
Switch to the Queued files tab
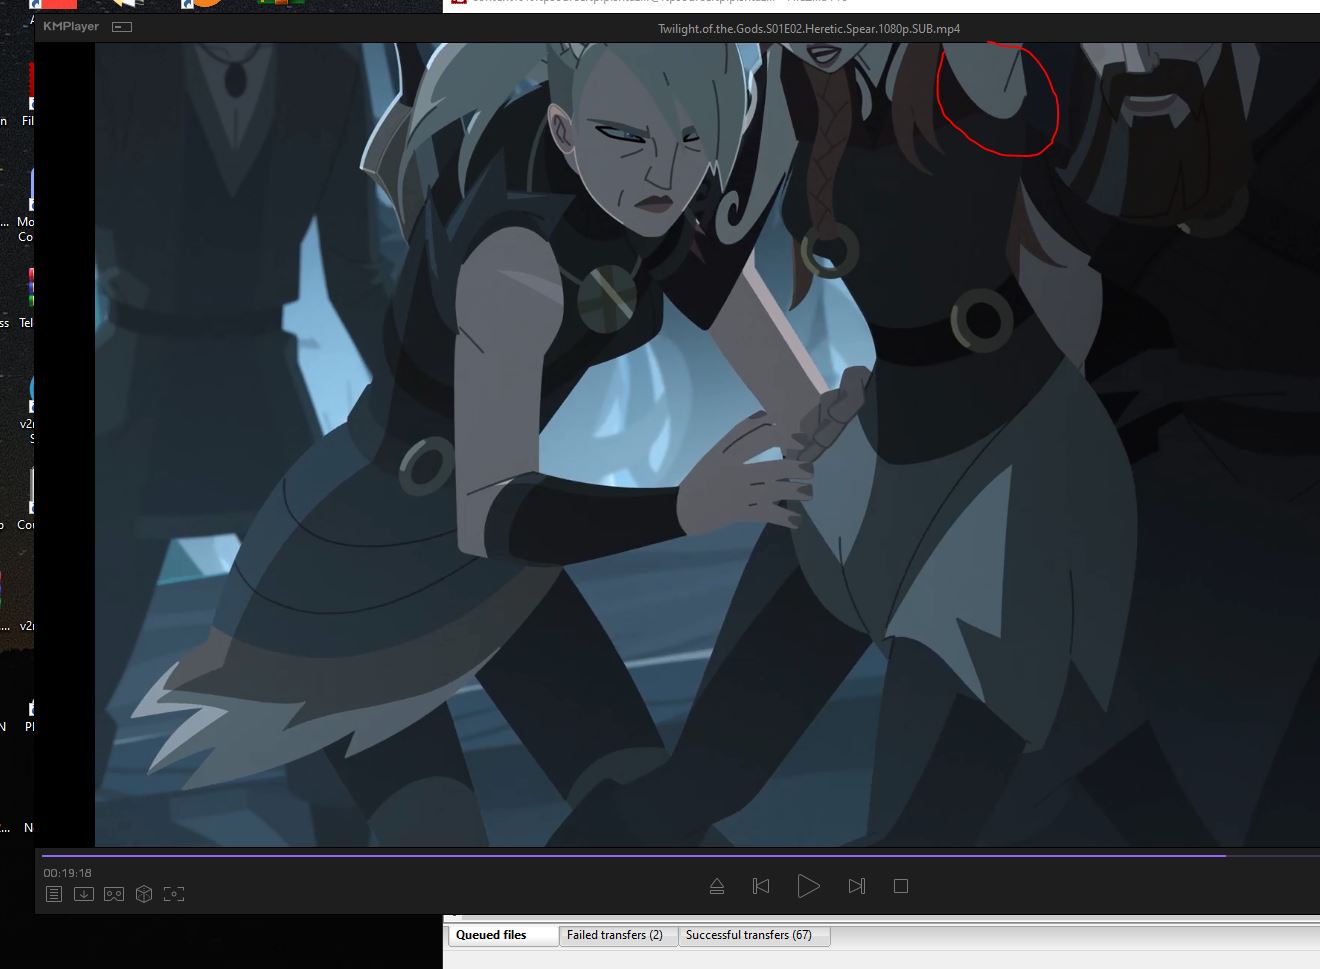tap(491, 935)
